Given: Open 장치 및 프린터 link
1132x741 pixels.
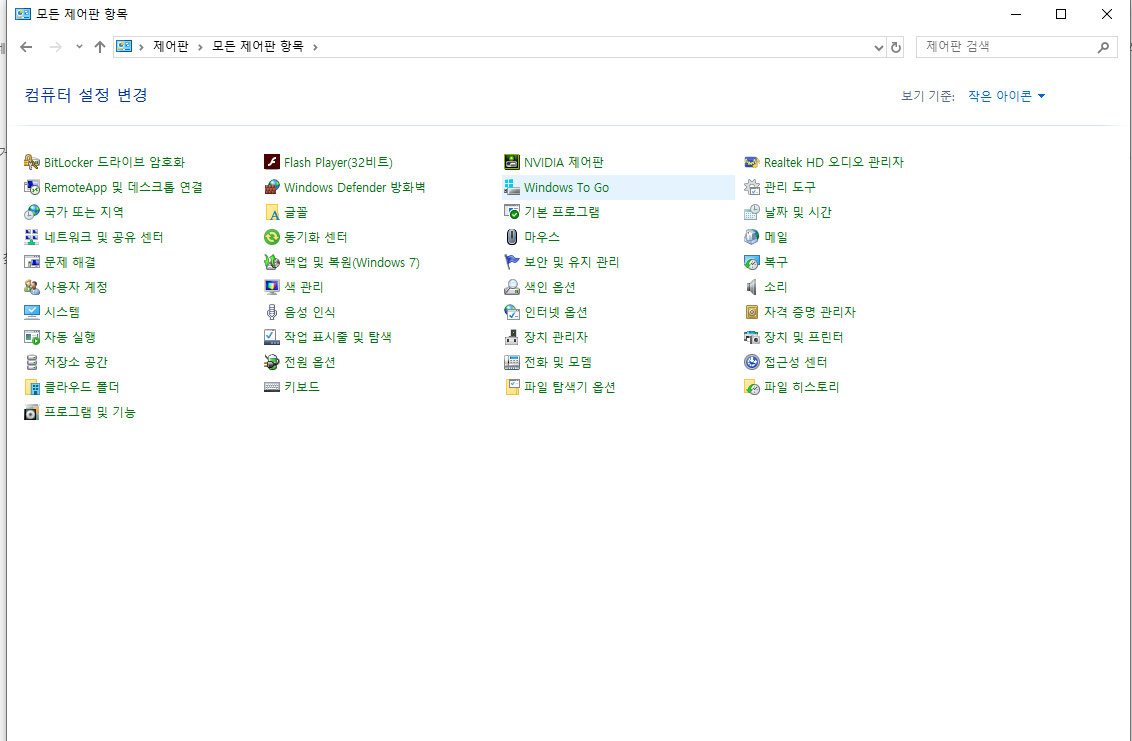Looking at the screenshot, I should 804,337.
